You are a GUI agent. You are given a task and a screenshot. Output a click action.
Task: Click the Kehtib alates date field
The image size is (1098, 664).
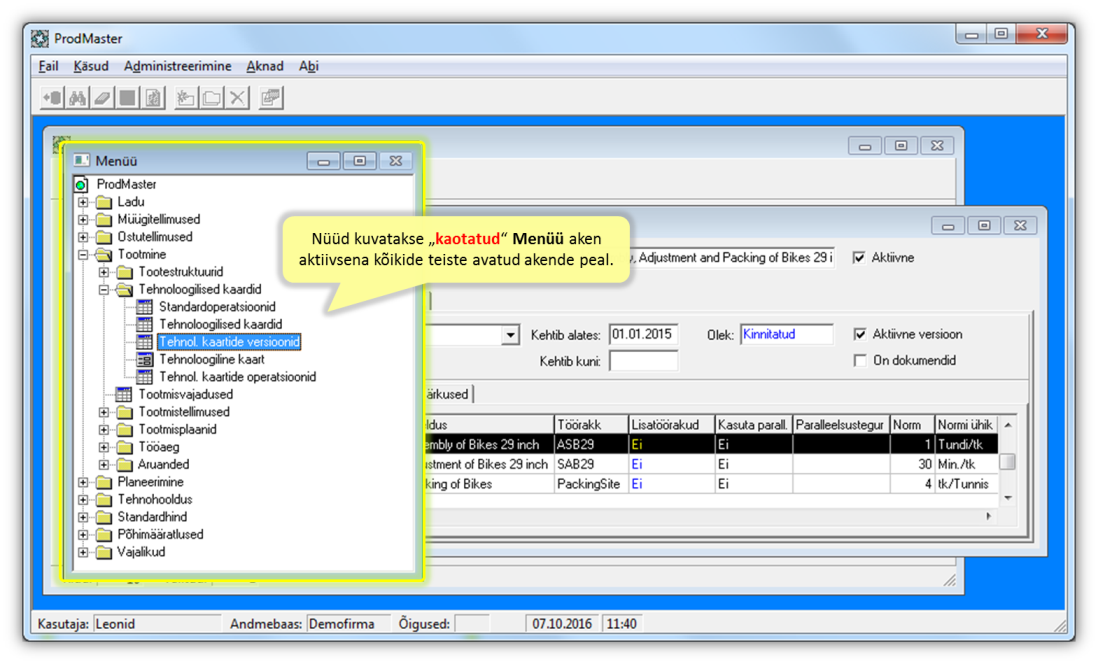point(644,334)
